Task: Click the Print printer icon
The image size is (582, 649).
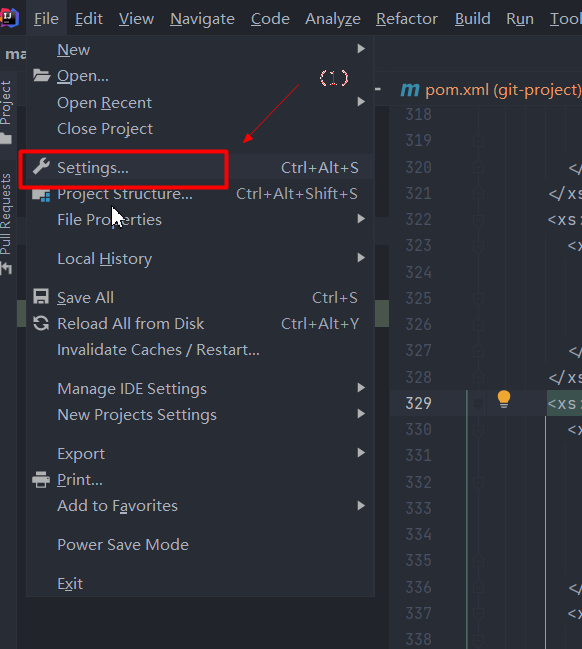Action: click(41, 480)
